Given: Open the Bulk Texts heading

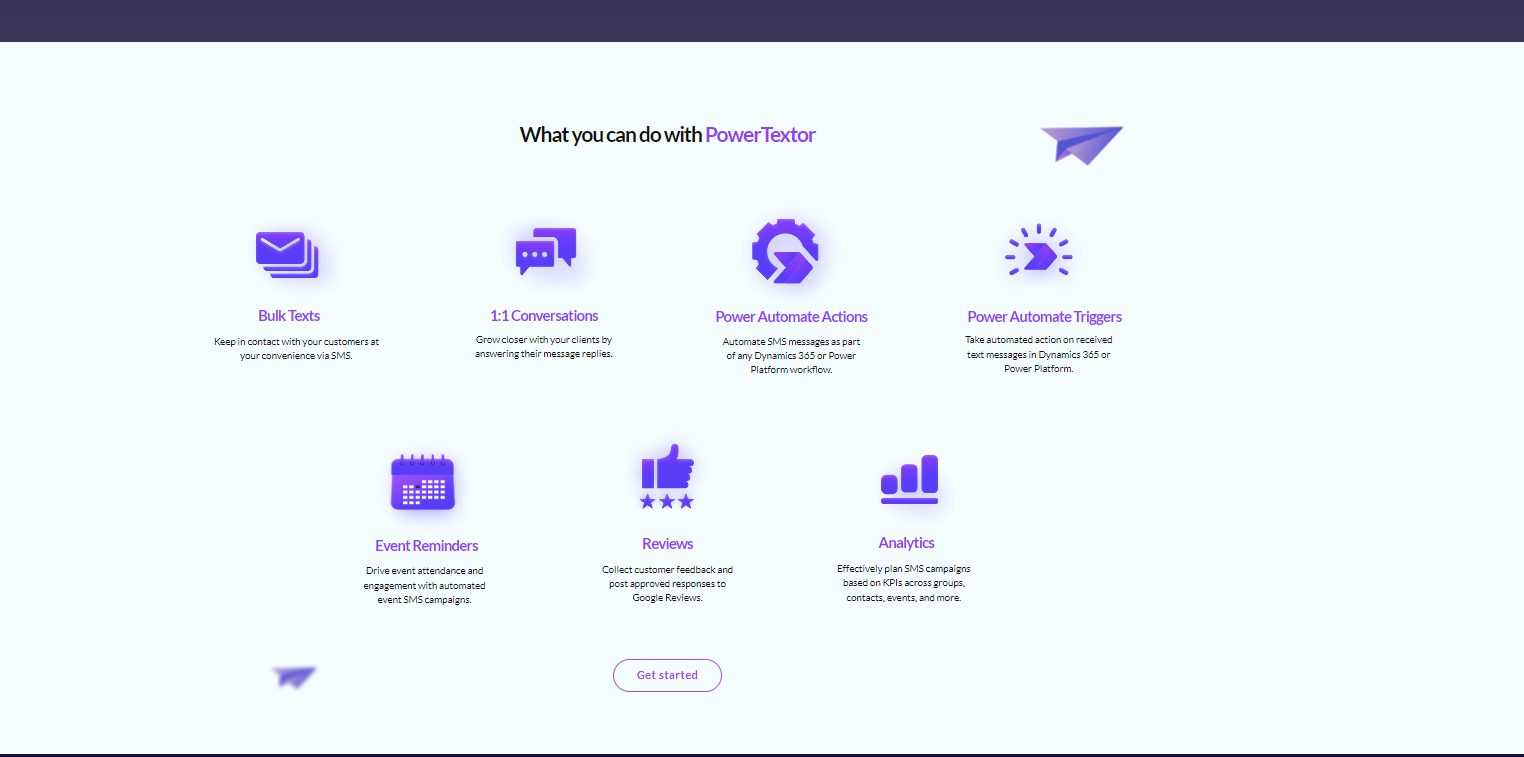Looking at the screenshot, I should [x=289, y=316].
